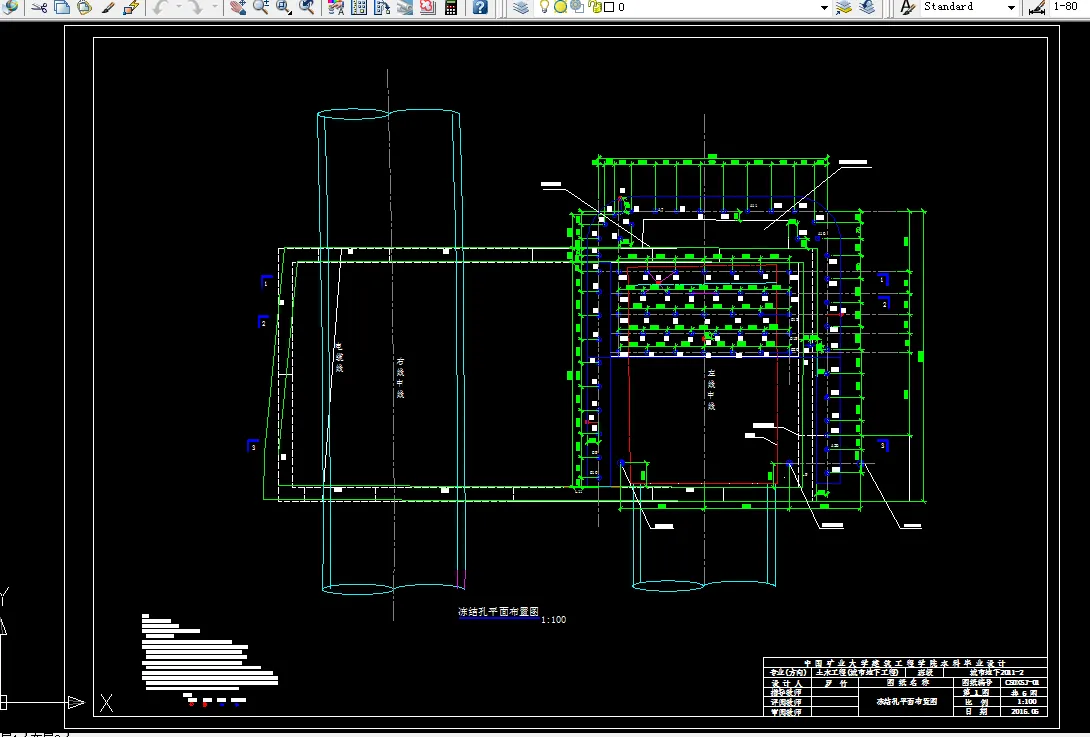Image resolution: width=1090 pixels, height=737 pixels.
Task: Activate the Pan hand tool
Action: pos(238,7)
